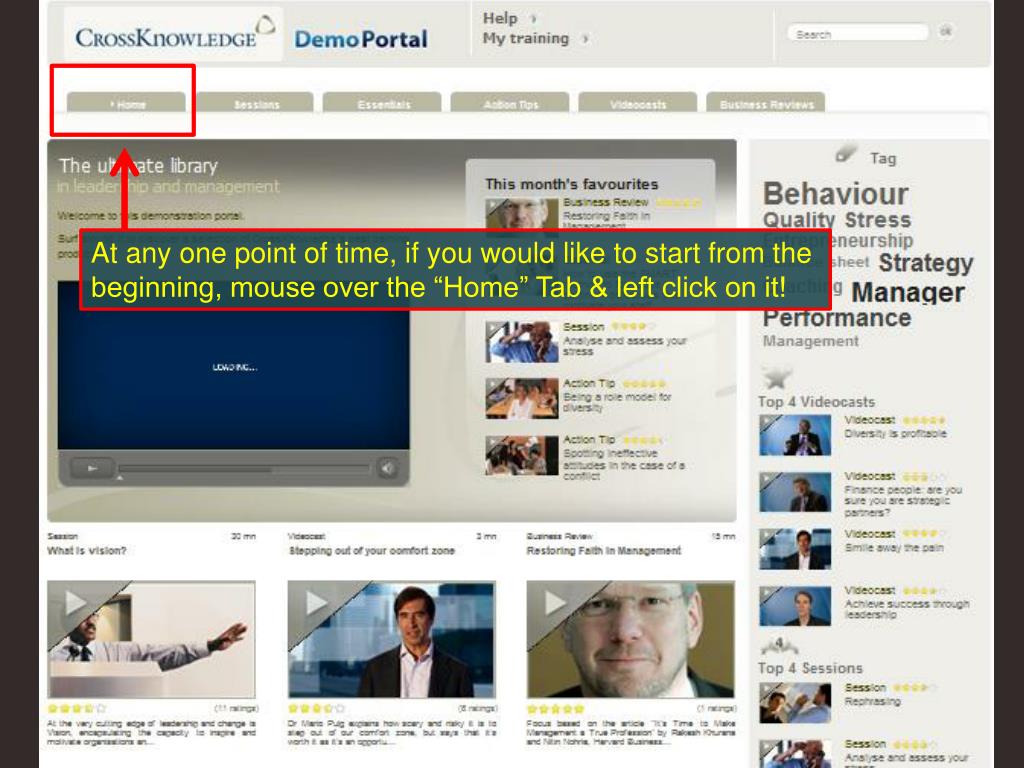Click 'Being a role model for diversity' text
This screenshot has width=1024, height=768.
pyautogui.click(x=616, y=402)
